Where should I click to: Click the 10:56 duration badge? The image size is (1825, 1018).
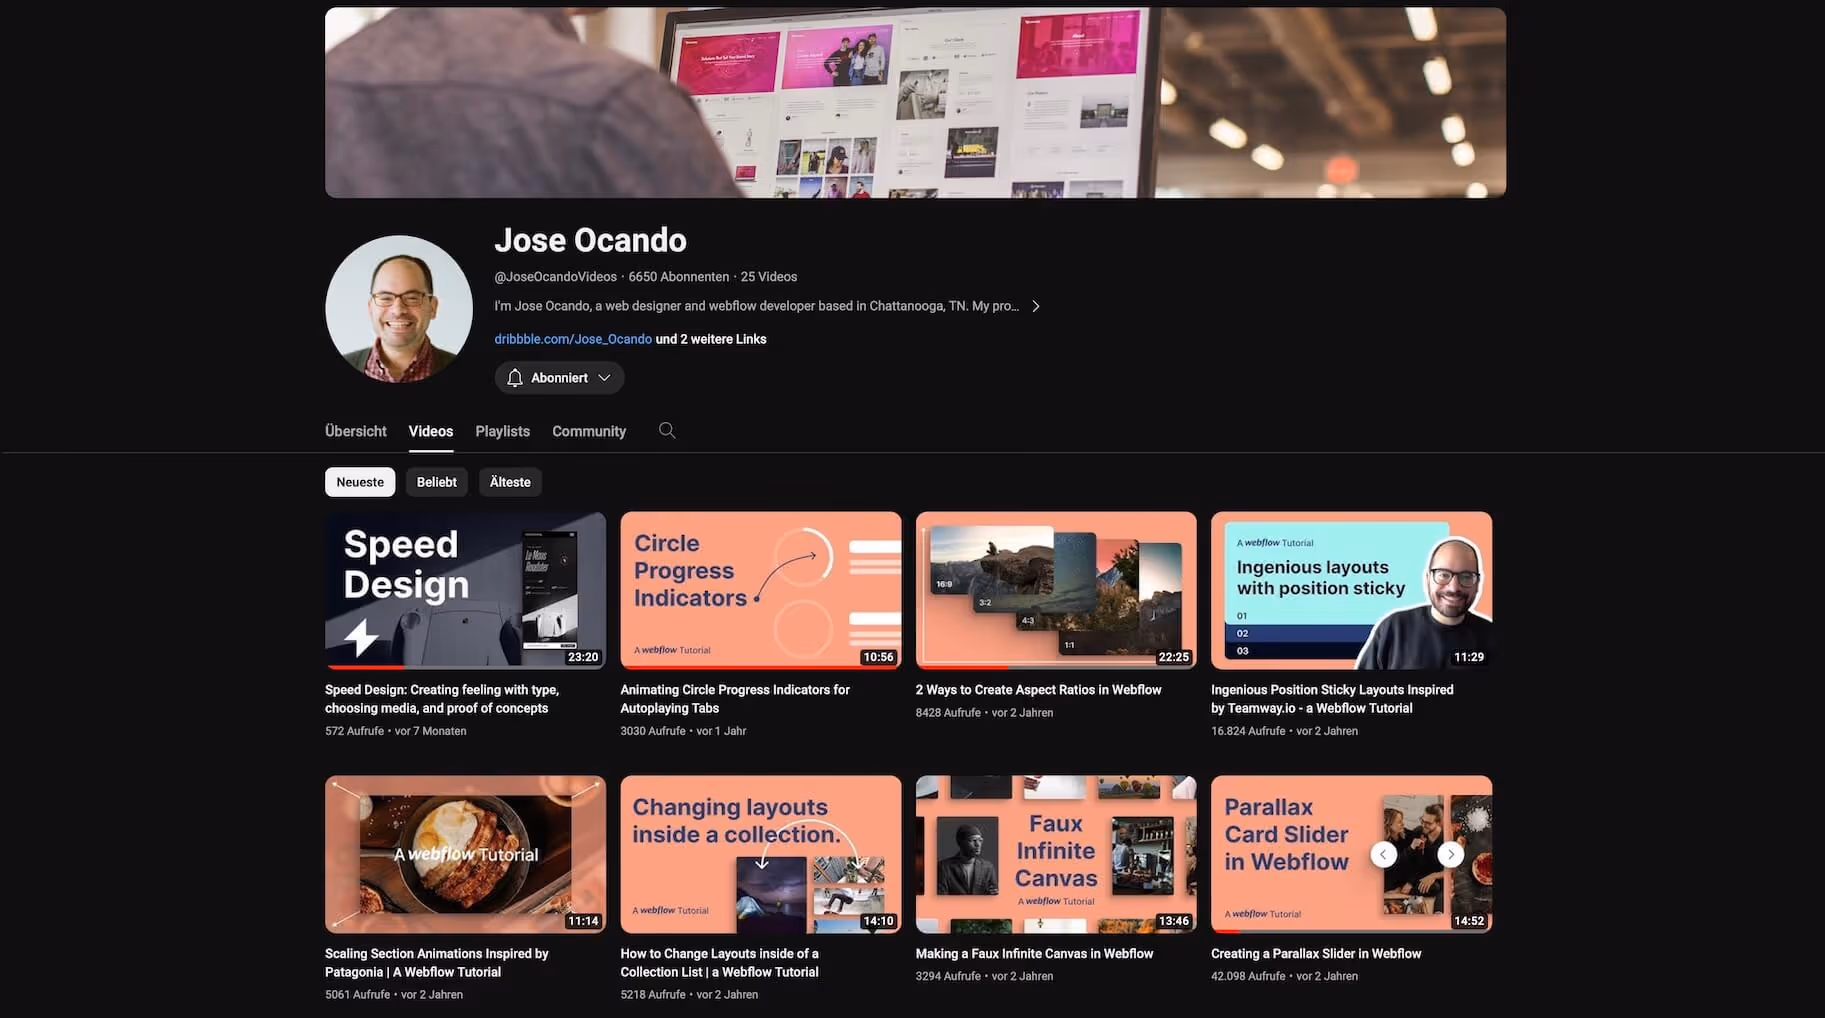878,657
